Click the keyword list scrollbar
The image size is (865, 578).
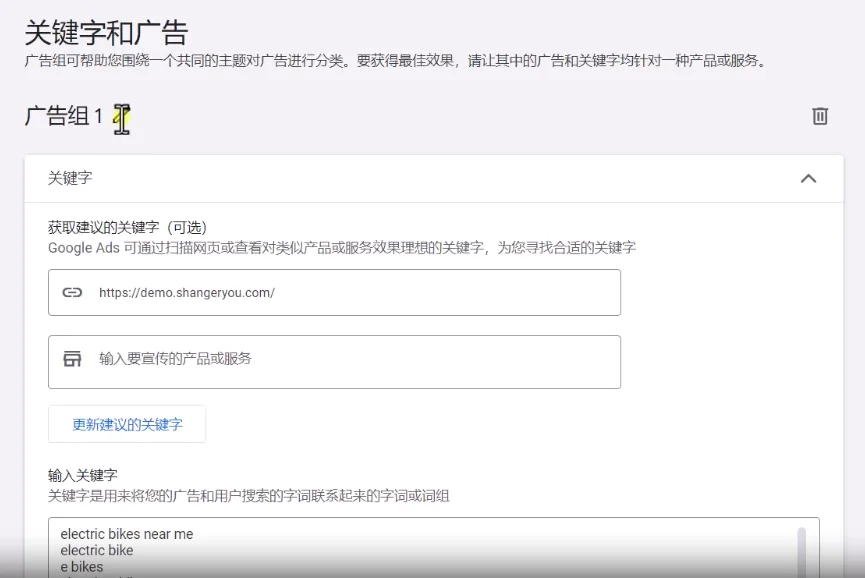(x=802, y=552)
